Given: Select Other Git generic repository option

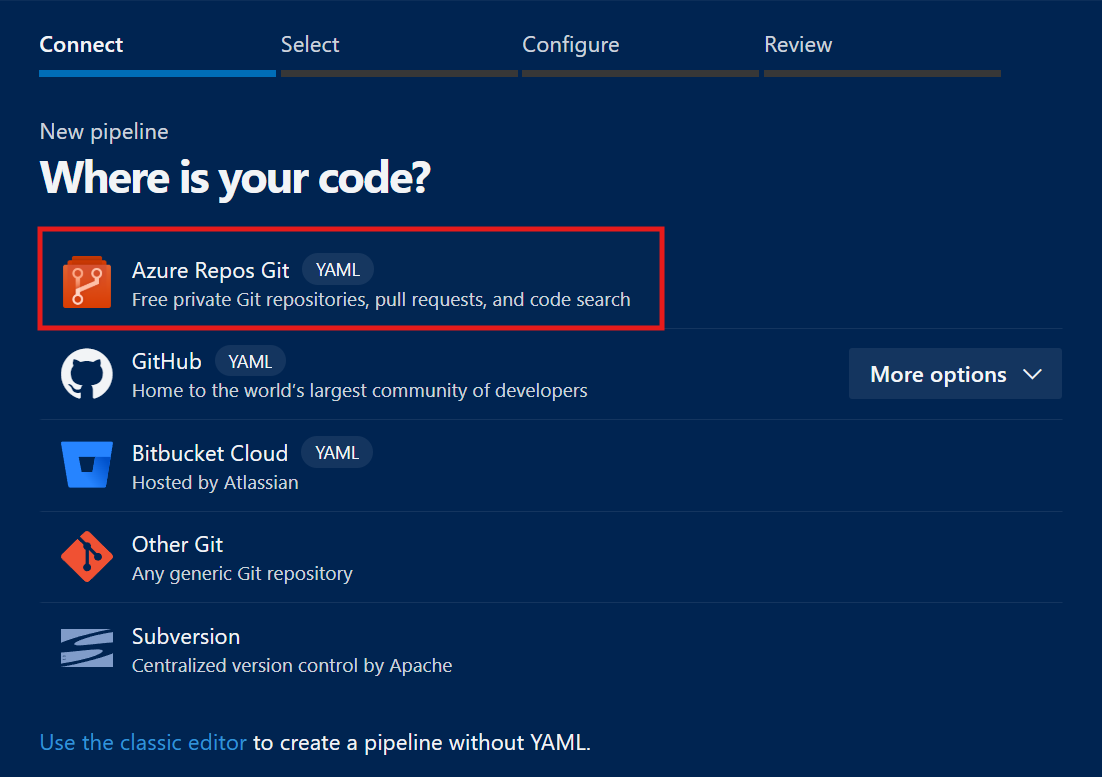Looking at the screenshot, I should pos(178,545).
